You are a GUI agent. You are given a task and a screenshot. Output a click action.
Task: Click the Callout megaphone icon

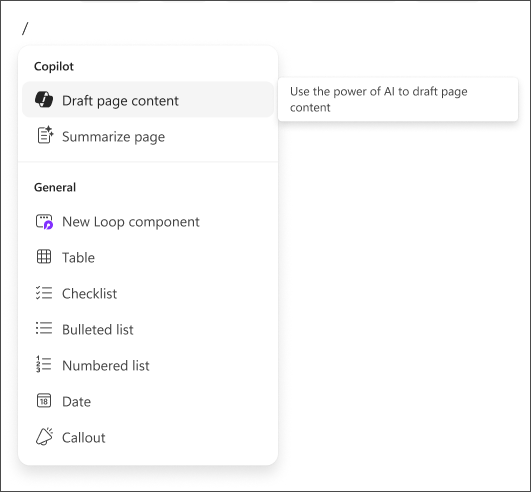click(x=44, y=436)
